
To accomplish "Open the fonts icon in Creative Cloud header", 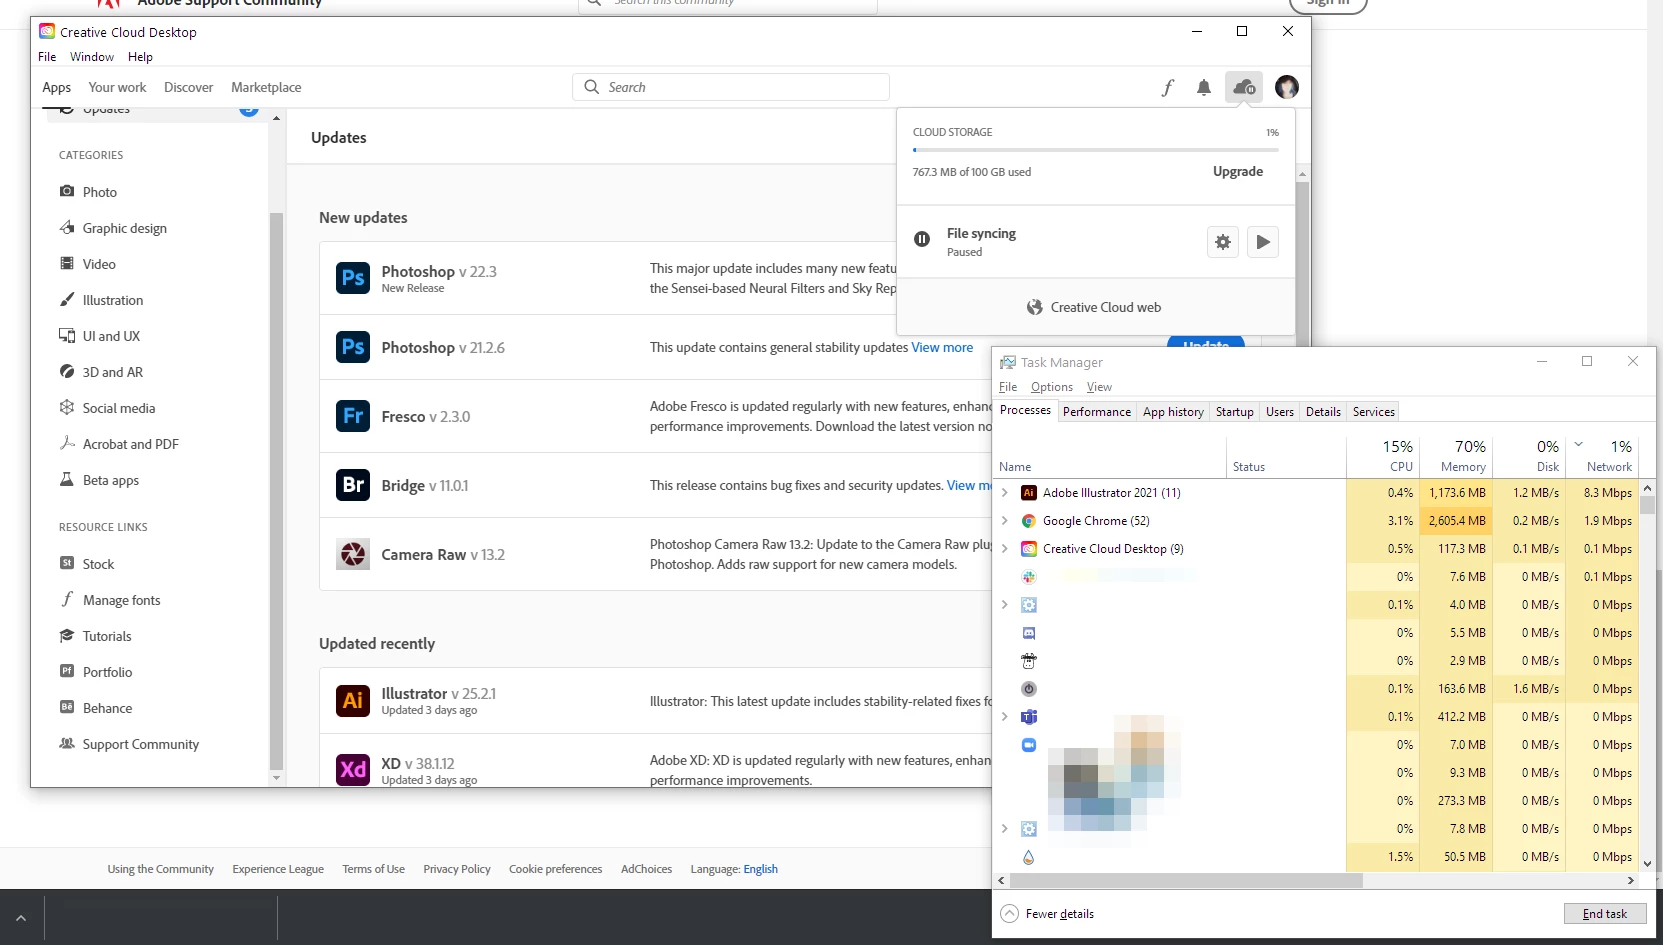I will tap(1167, 87).
